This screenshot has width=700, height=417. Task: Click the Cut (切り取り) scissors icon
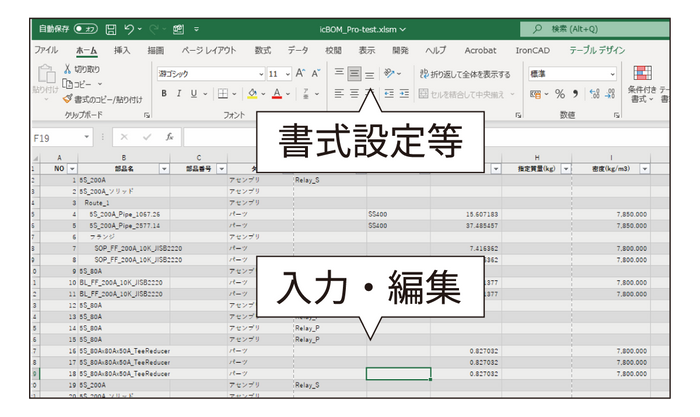(68, 69)
